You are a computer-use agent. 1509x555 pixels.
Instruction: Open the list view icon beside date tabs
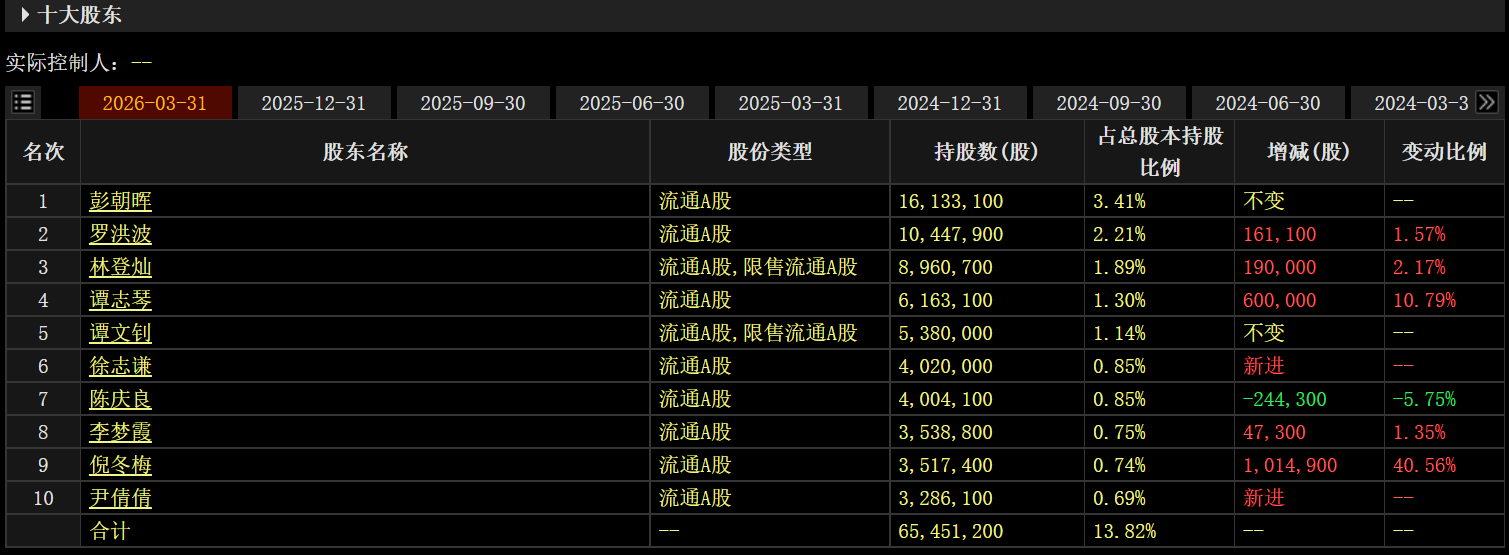(x=23, y=102)
